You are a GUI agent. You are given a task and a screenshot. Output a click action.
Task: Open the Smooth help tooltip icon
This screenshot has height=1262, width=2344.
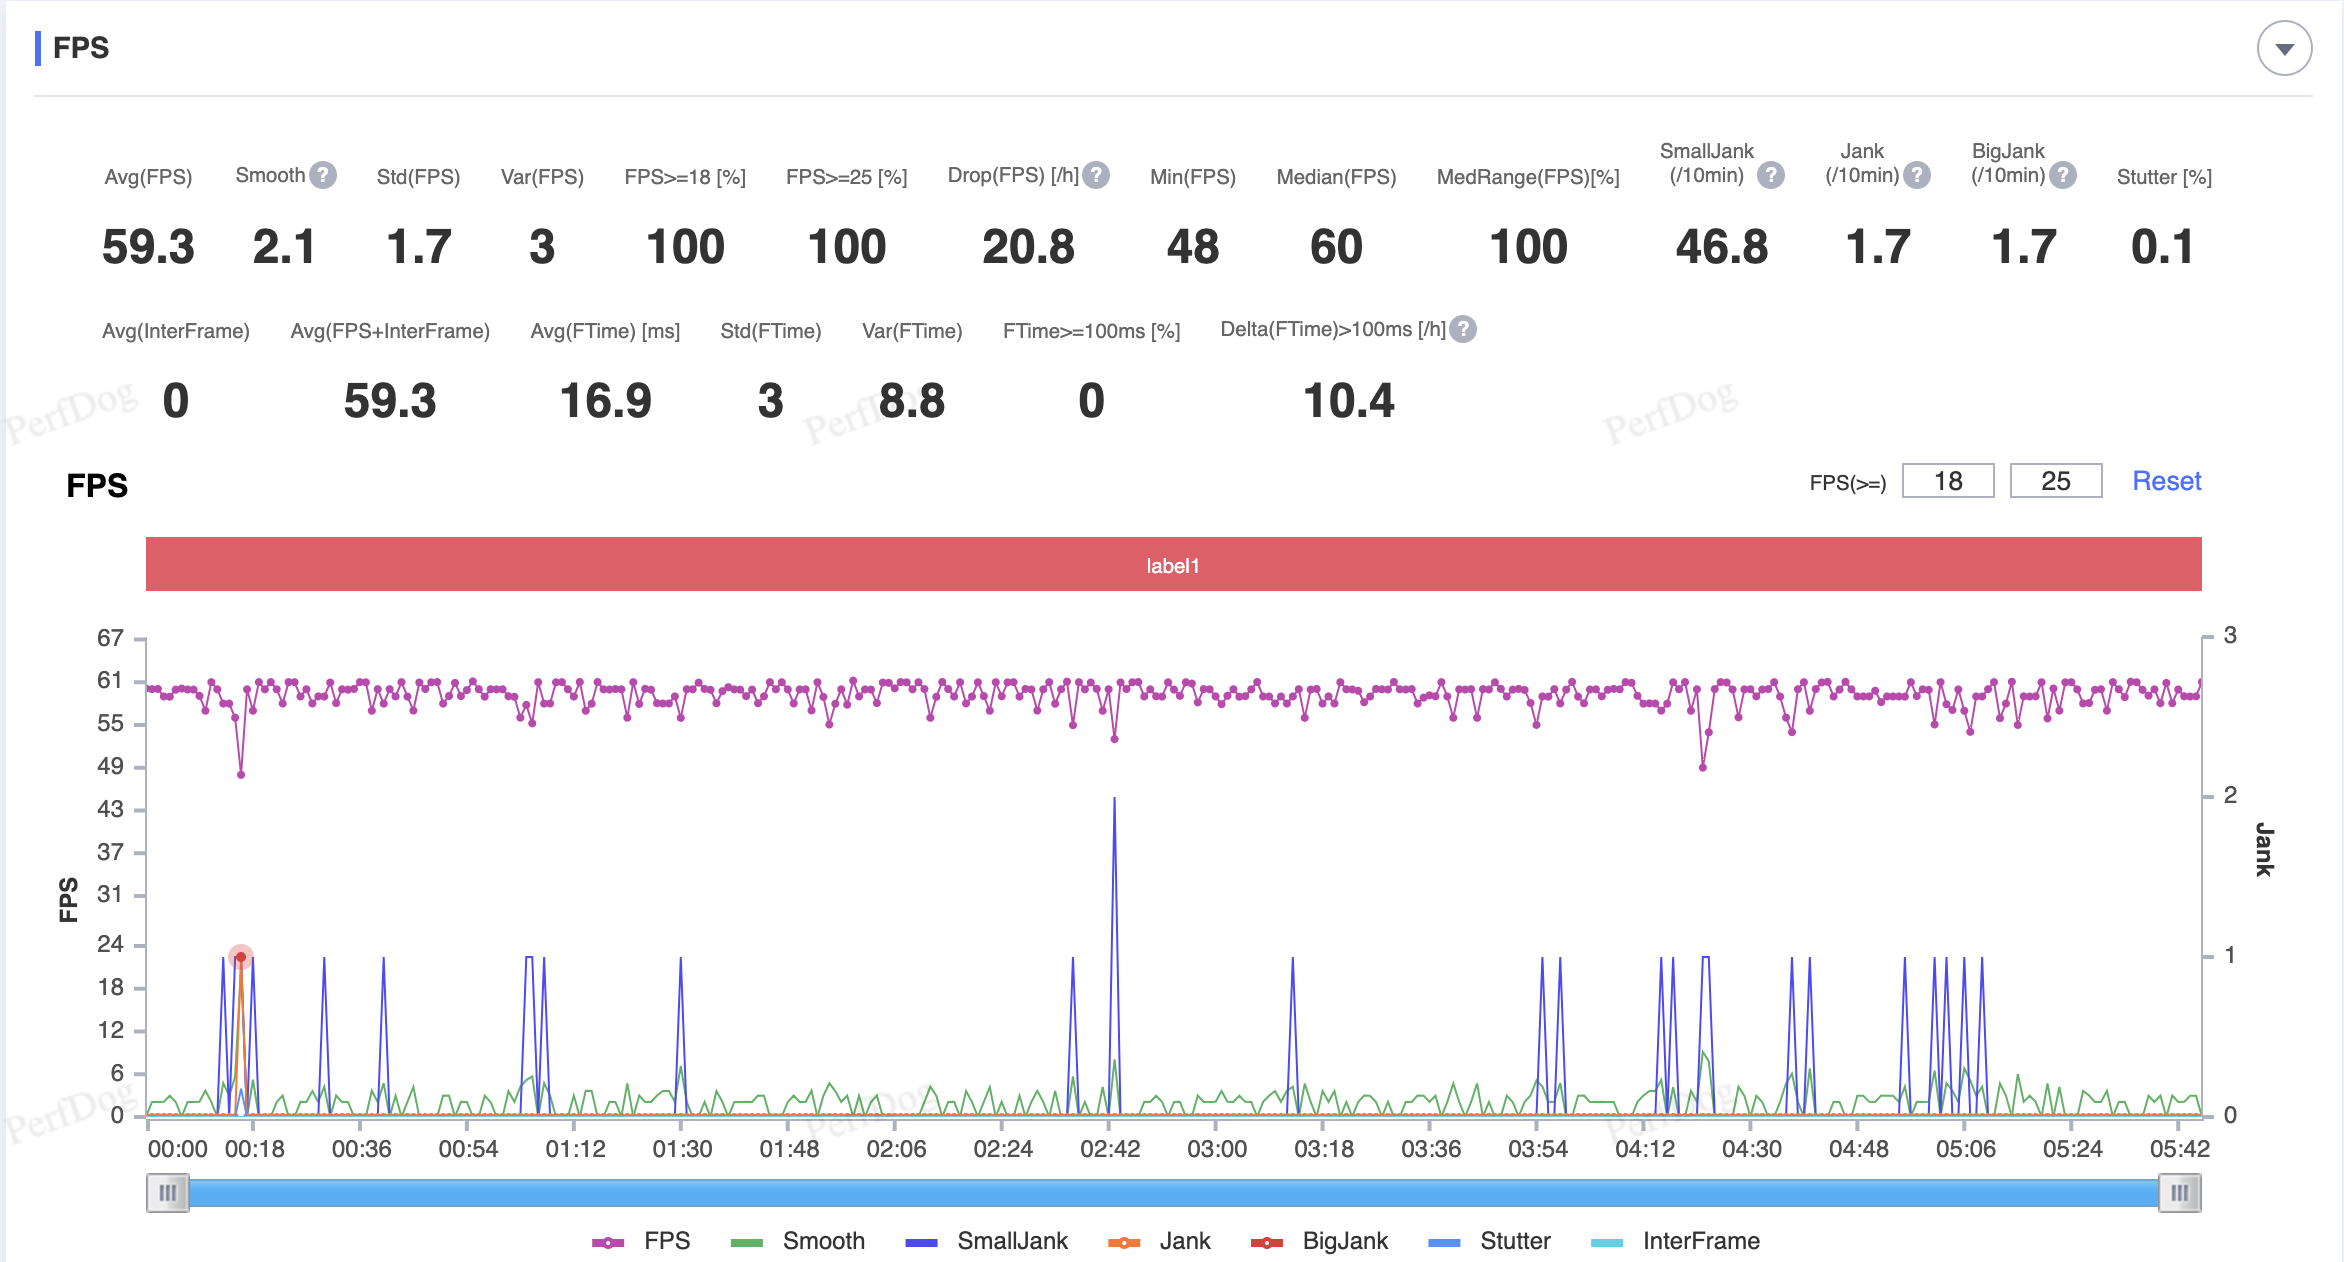322,175
